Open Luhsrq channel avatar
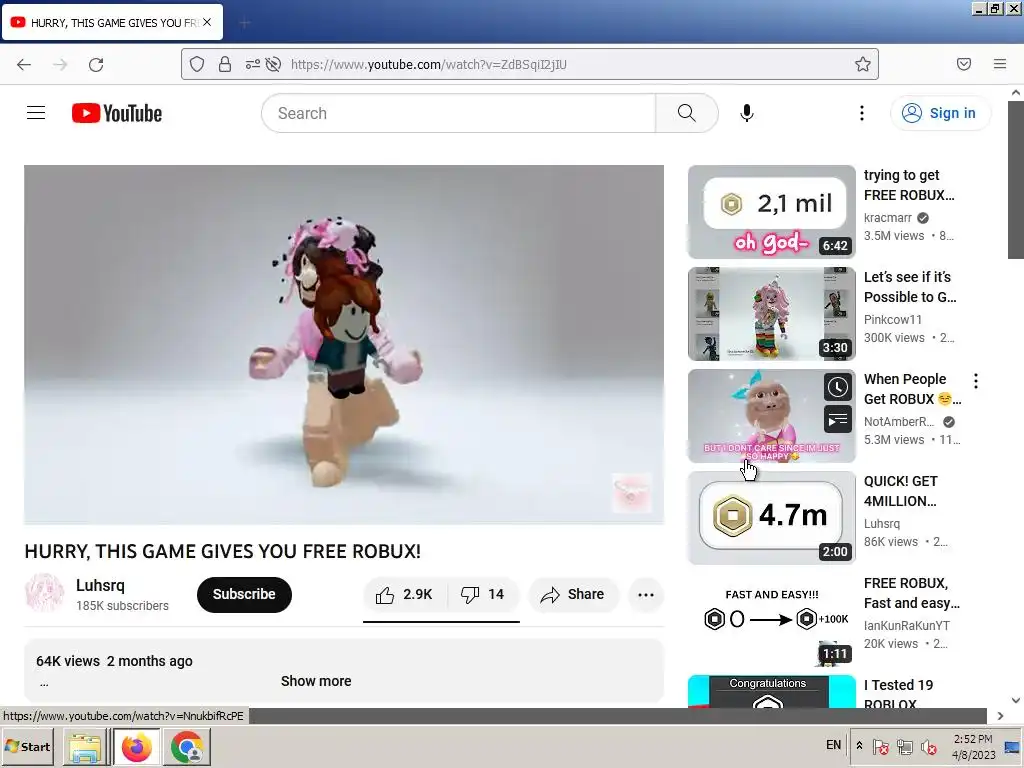1024x768 pixels. click(44, 593)
